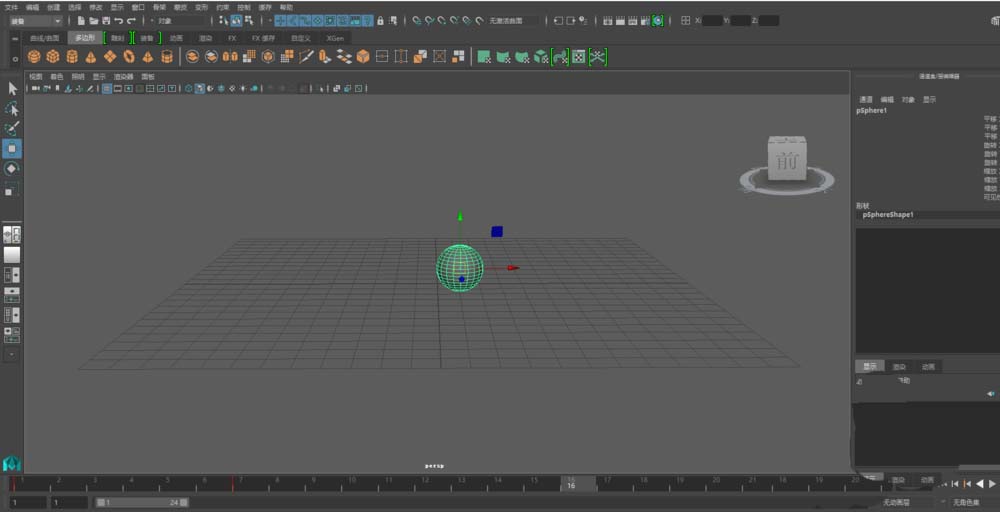The image size is (1000, 512).
Task: Create a polygon cylinder from shelf
Action: point(72,57)
